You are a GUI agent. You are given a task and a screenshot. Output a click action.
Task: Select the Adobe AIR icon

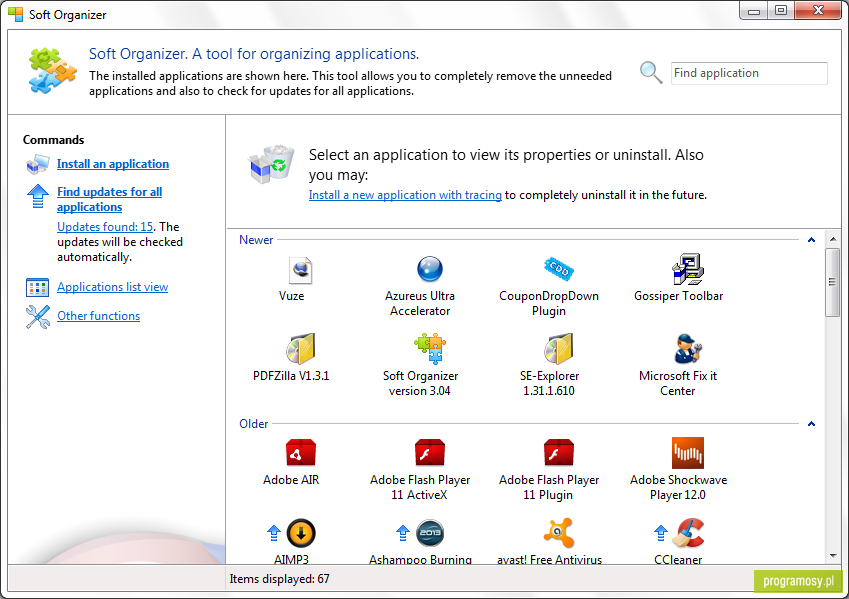pos(301,453)
